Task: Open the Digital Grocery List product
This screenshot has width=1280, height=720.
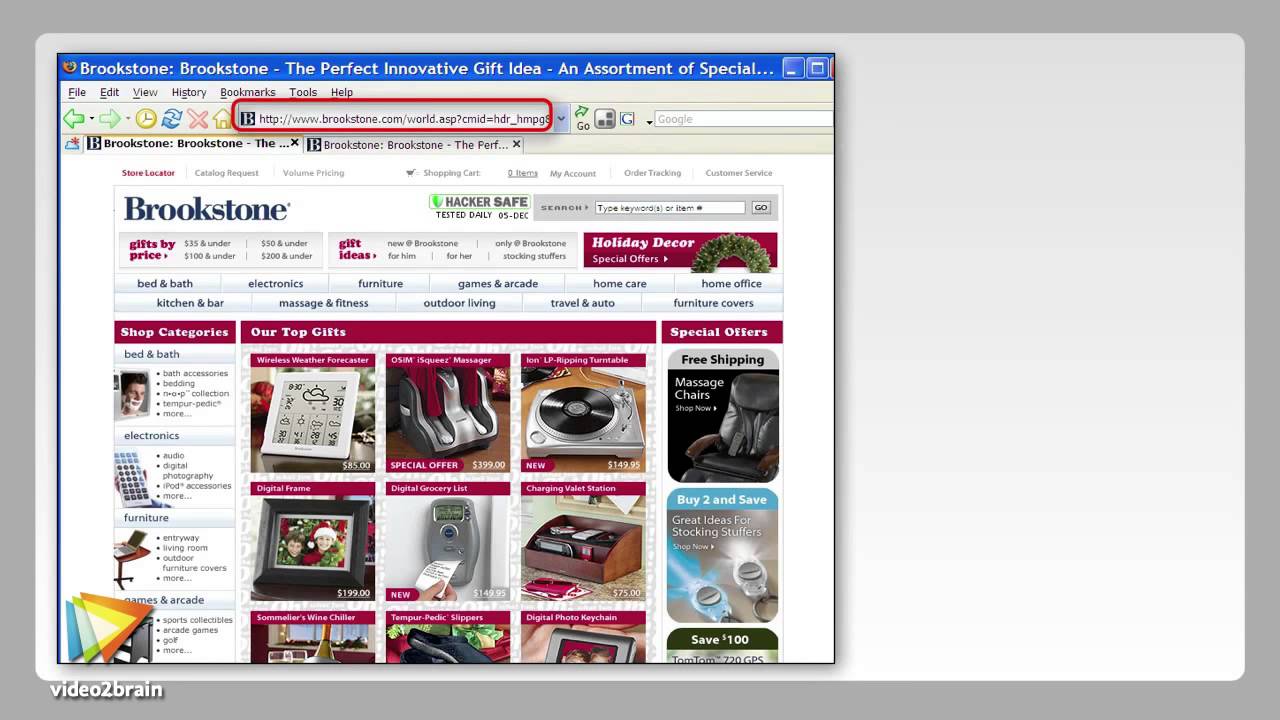Action: [447, 541]
